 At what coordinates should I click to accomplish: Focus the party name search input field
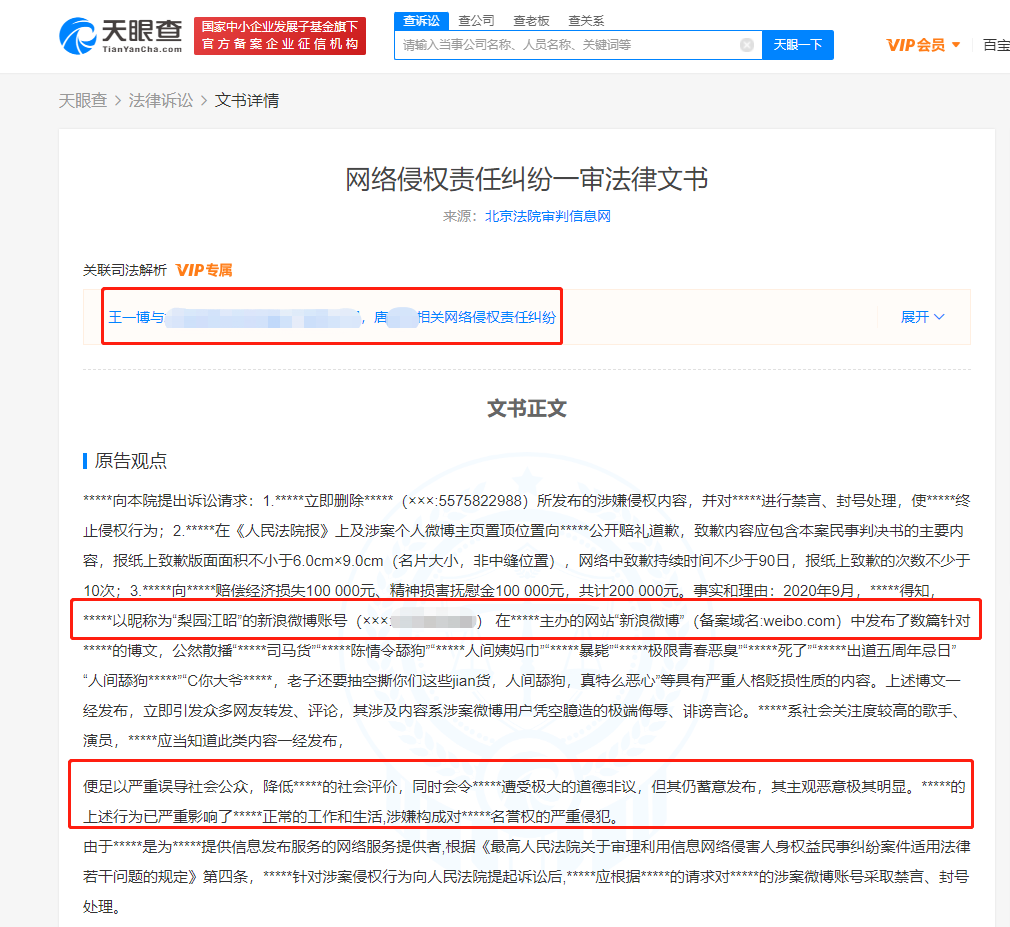pyautogui.click(x=567, y=44)
